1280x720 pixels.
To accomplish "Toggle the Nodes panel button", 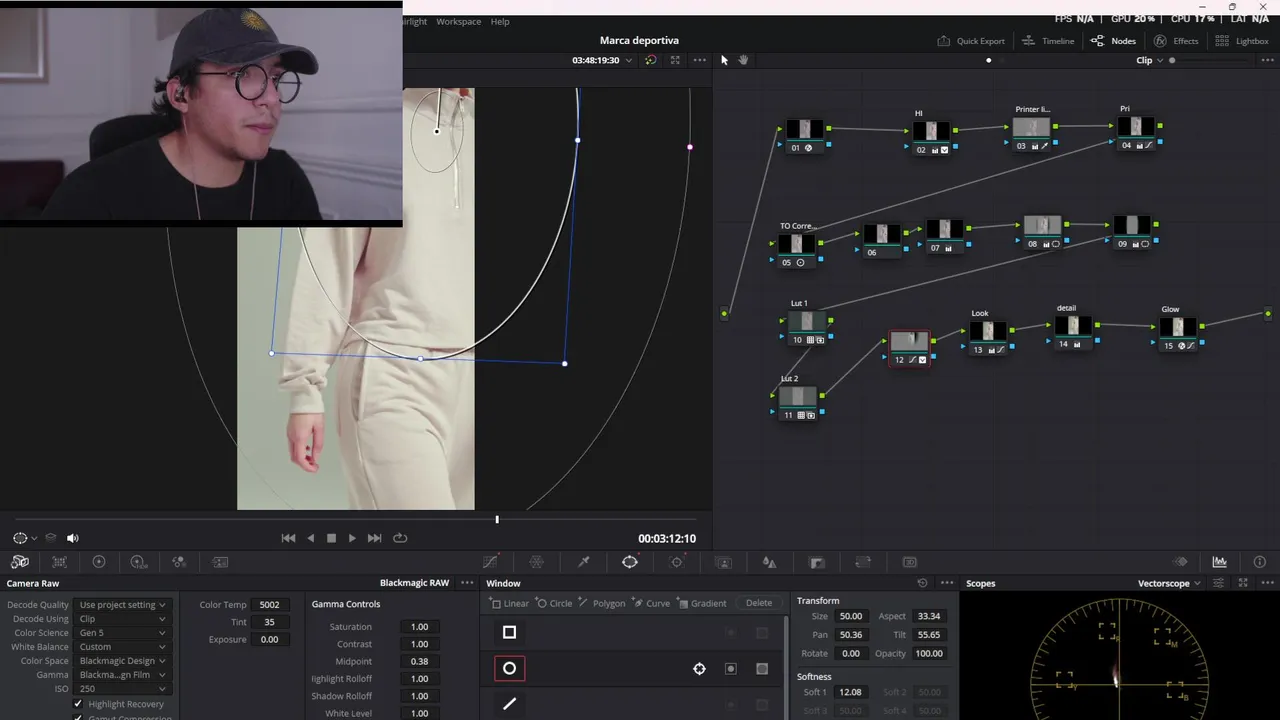I will (1113, 41).
